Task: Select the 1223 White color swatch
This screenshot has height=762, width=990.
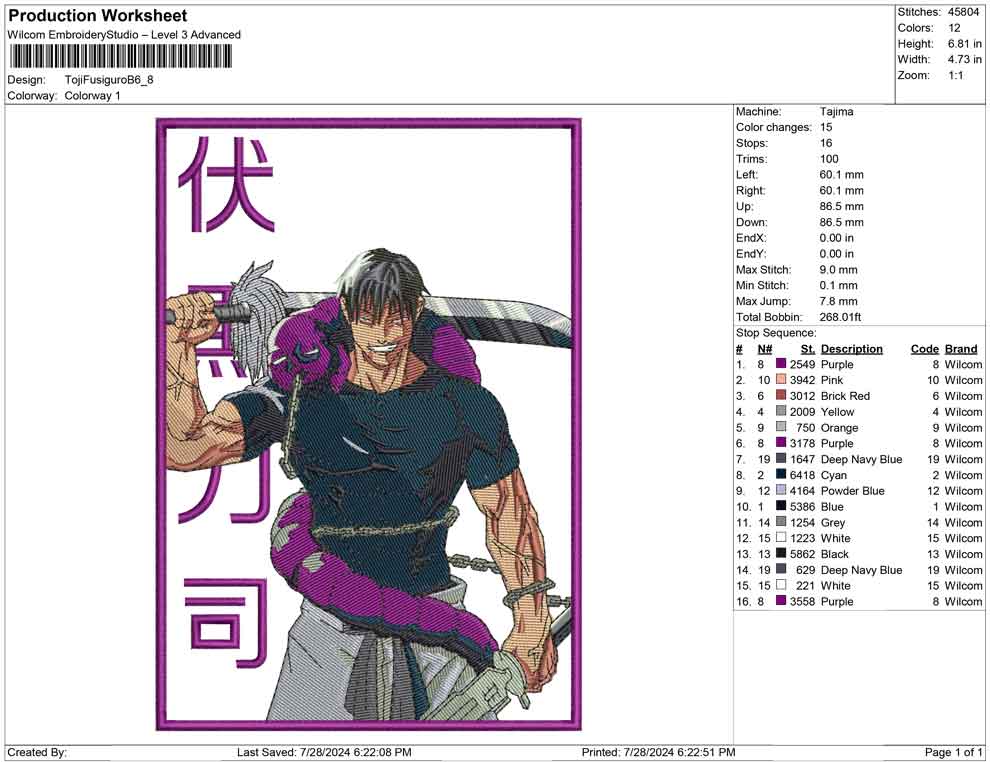Action: [781, 537]
